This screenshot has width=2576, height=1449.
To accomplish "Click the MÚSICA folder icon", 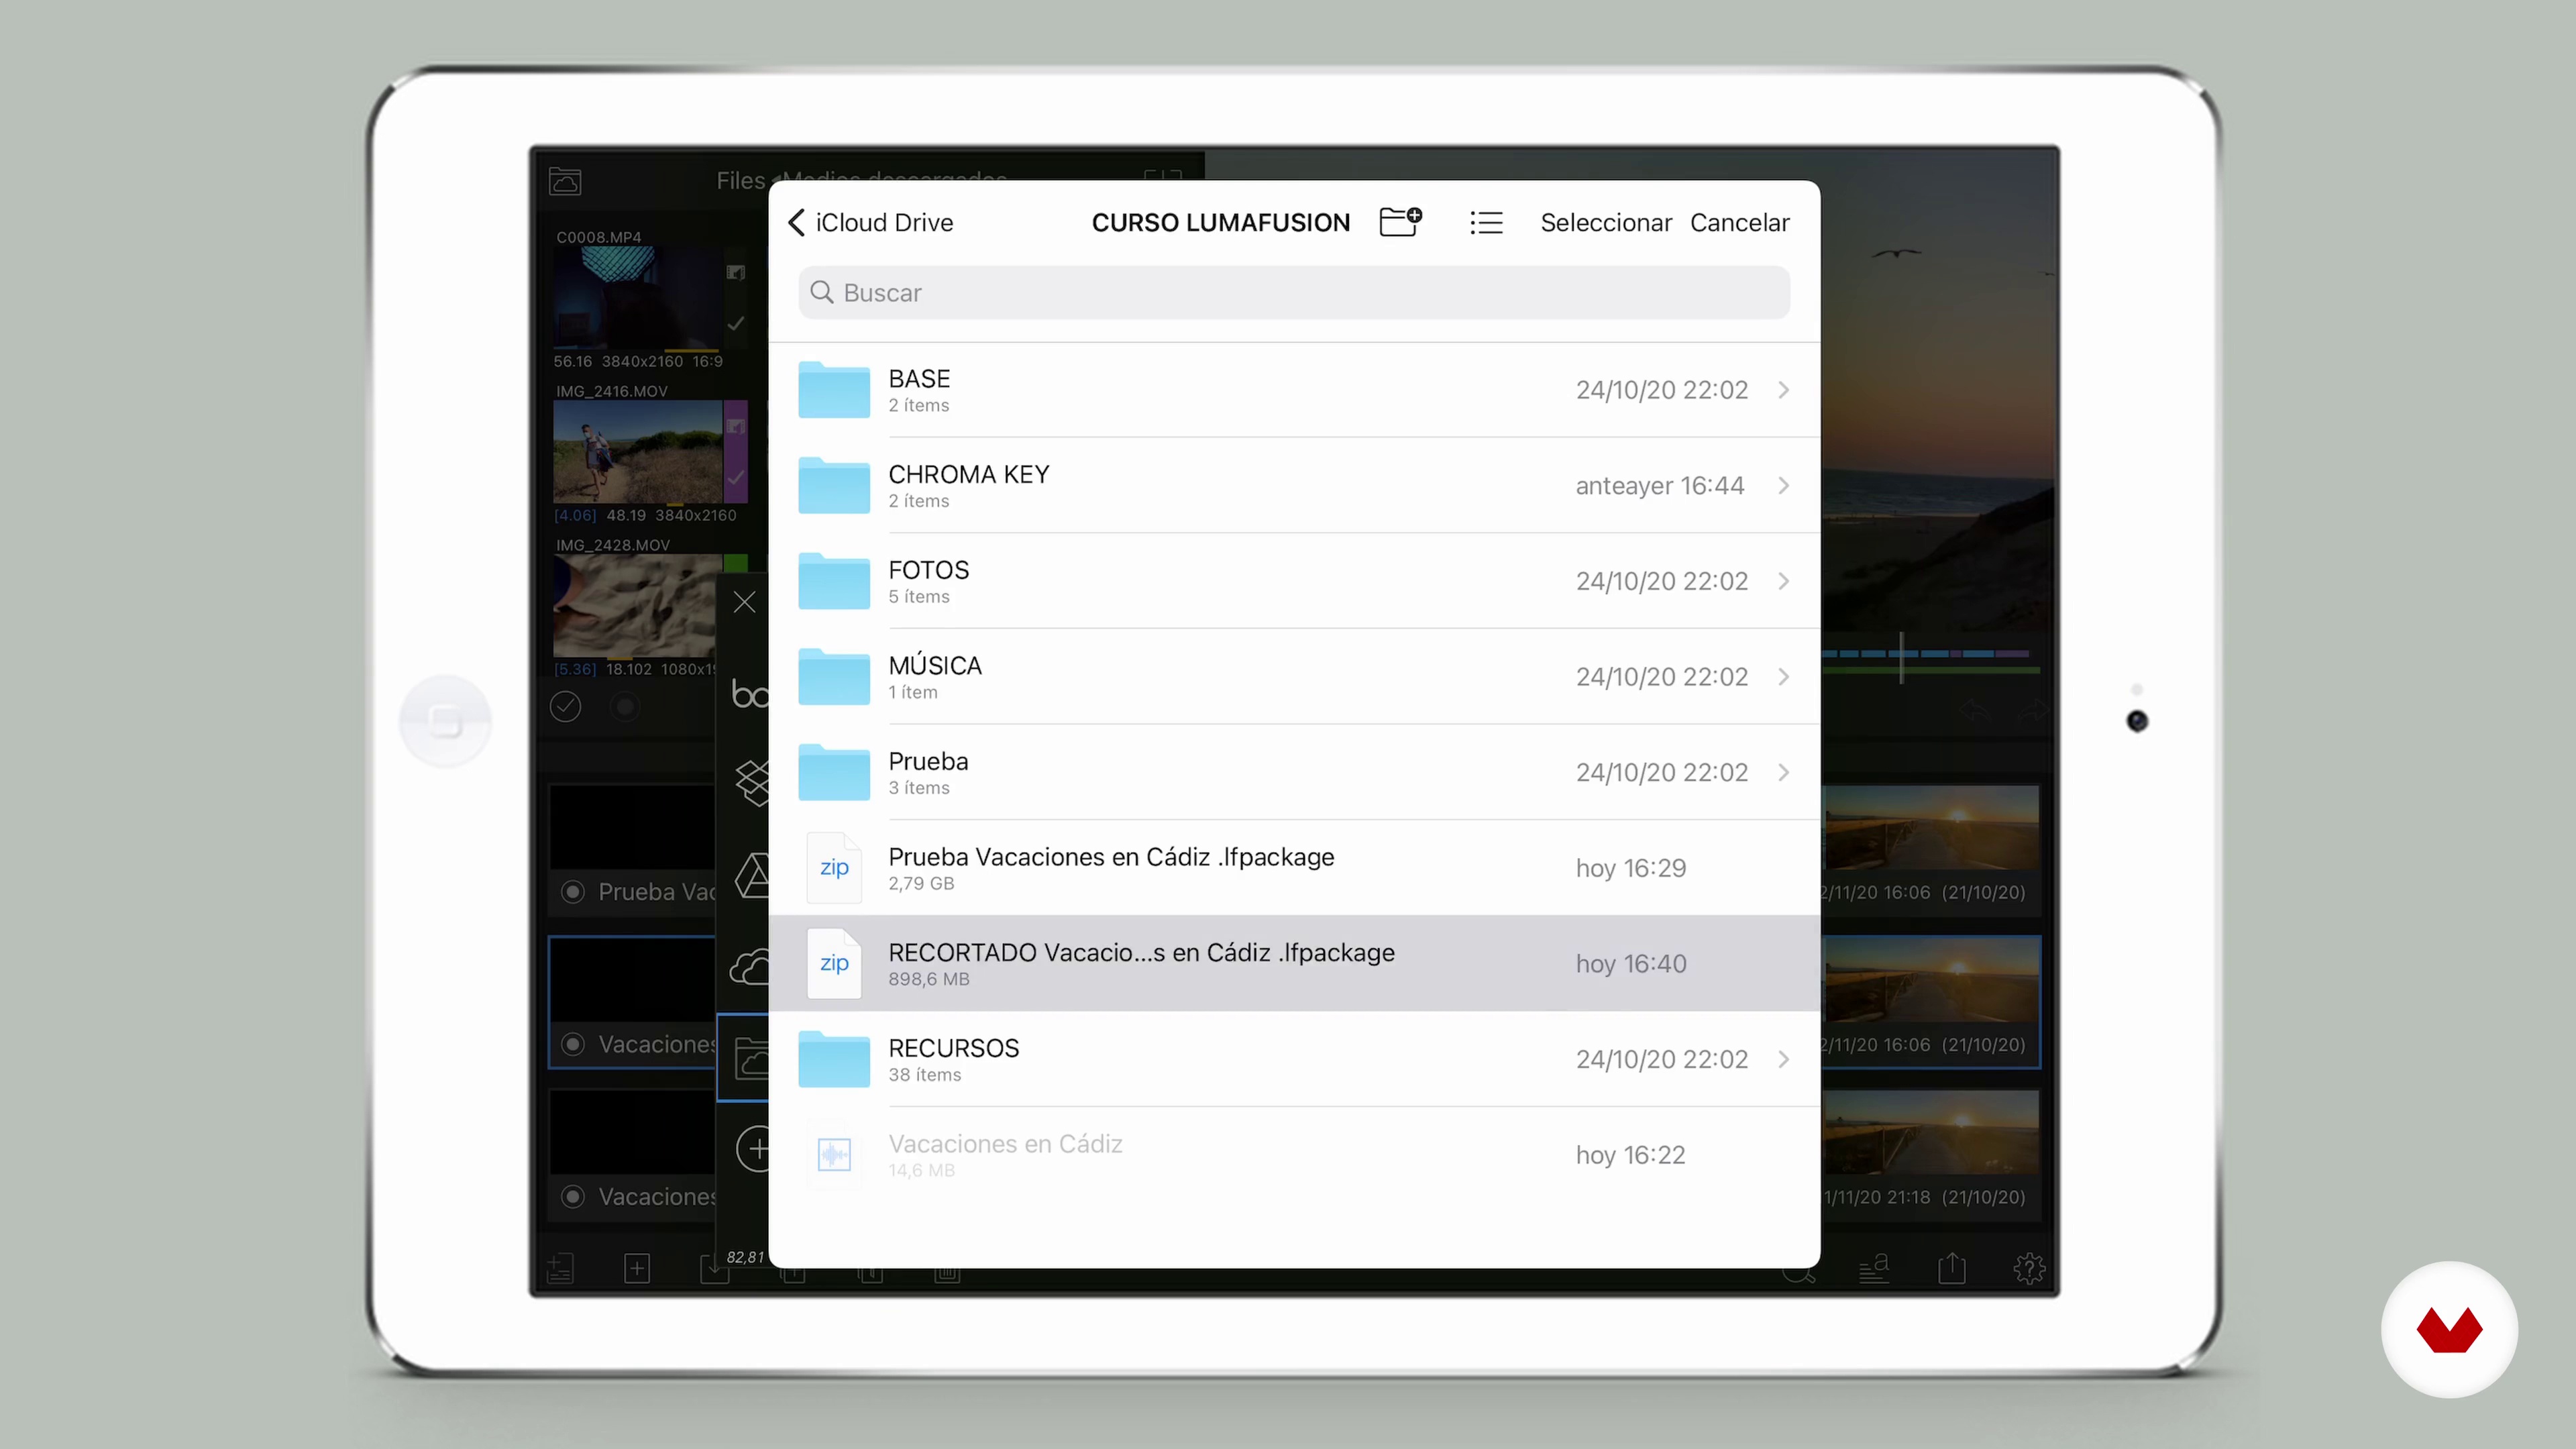I will (834, 677).
